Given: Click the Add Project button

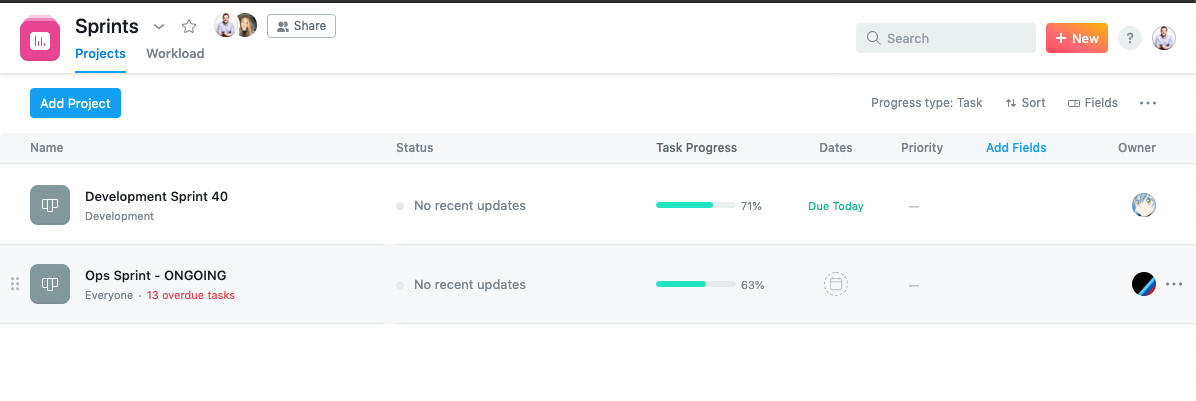Looking at the screenshot, I should pos(75,103).
